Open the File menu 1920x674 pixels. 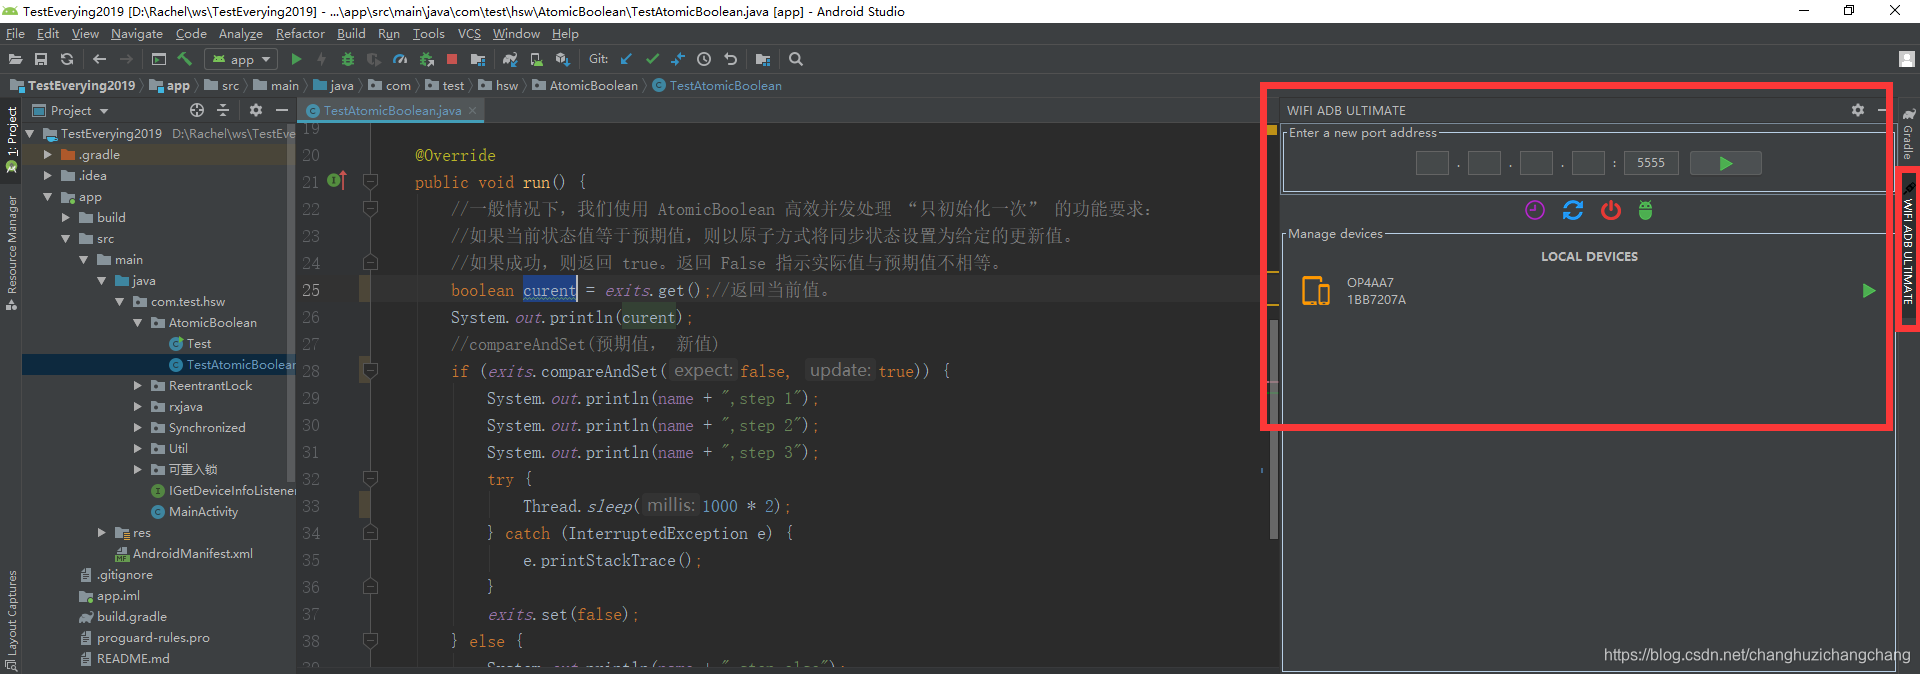[15, 34]
